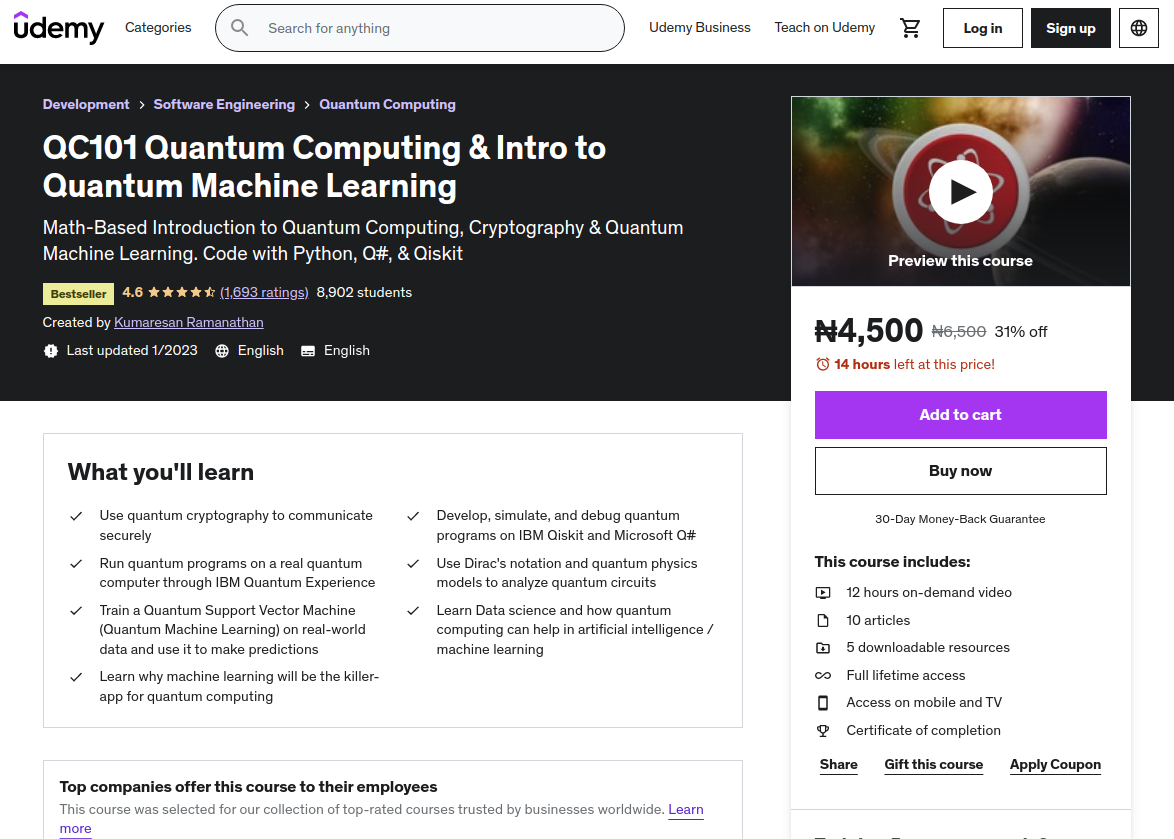This screenshot has width=1174, height=839.
Task: Select Teach on Udemy
Action: 824,28
